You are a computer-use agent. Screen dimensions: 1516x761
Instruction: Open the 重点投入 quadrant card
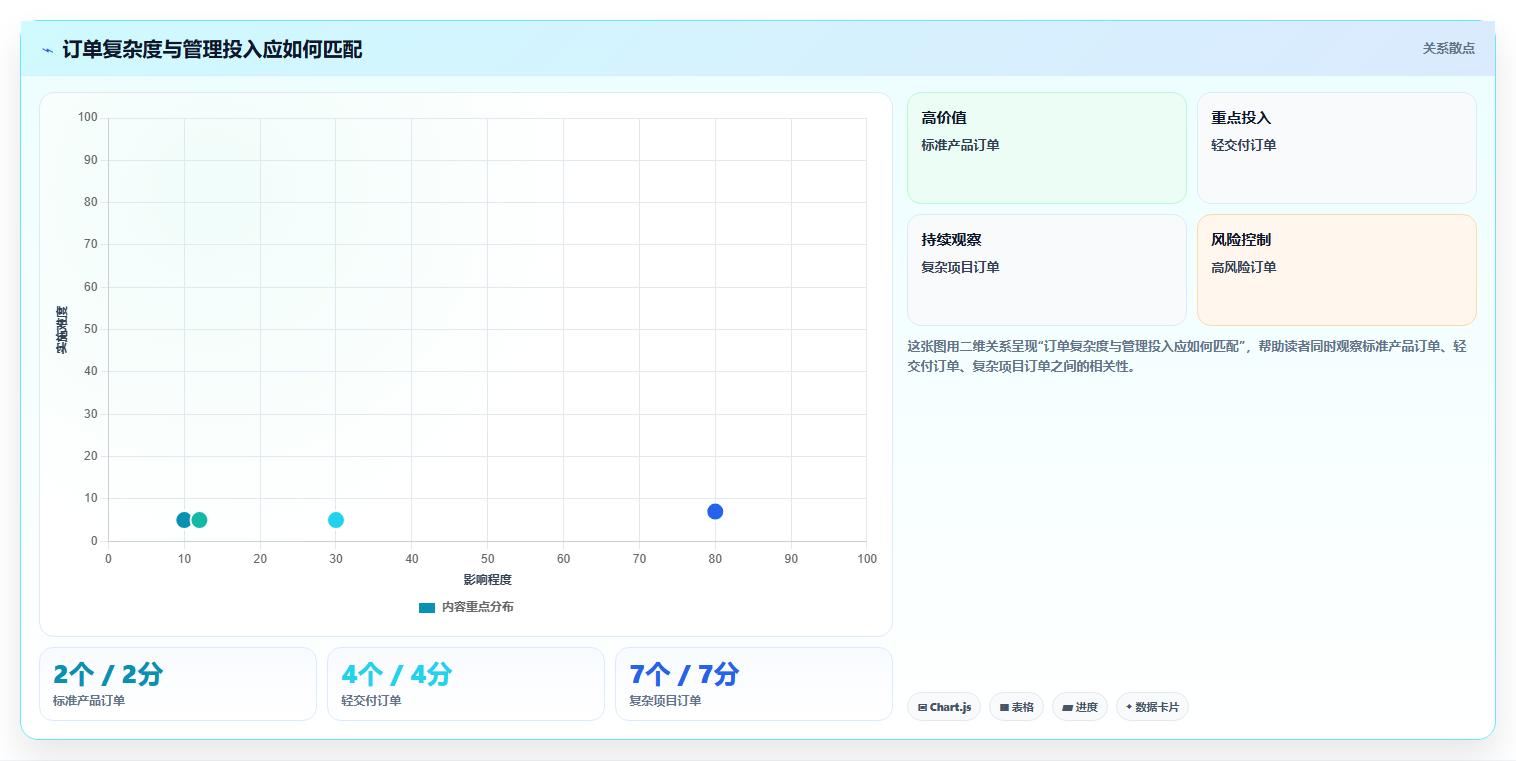click(x=1337, y=148)
